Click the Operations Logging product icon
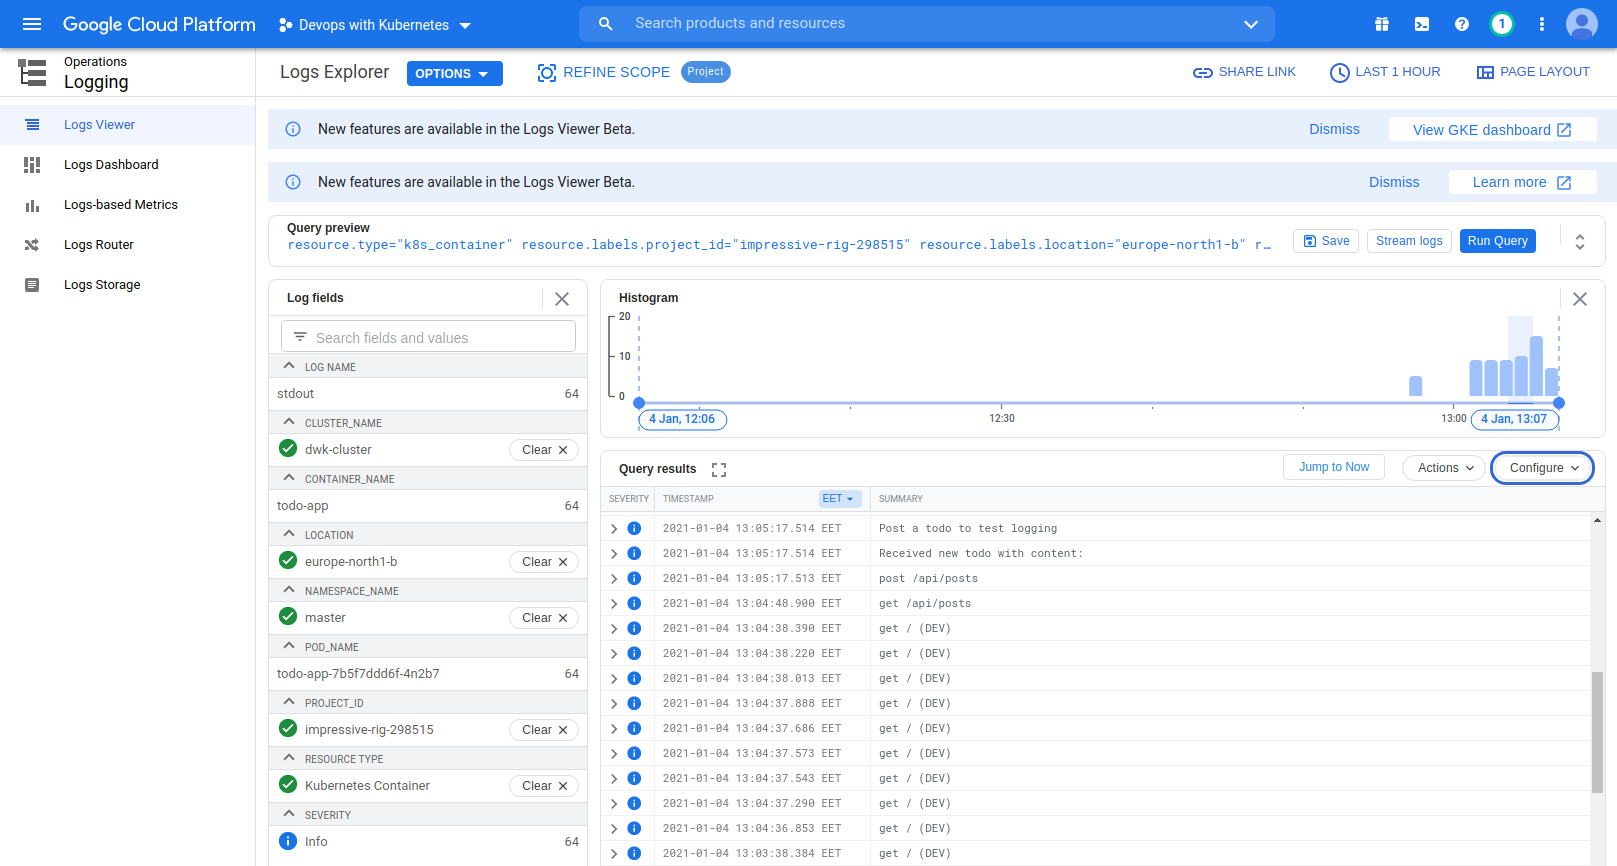Screen dimensions: 1617x866 pyautogui.click(x=32, y=72)
